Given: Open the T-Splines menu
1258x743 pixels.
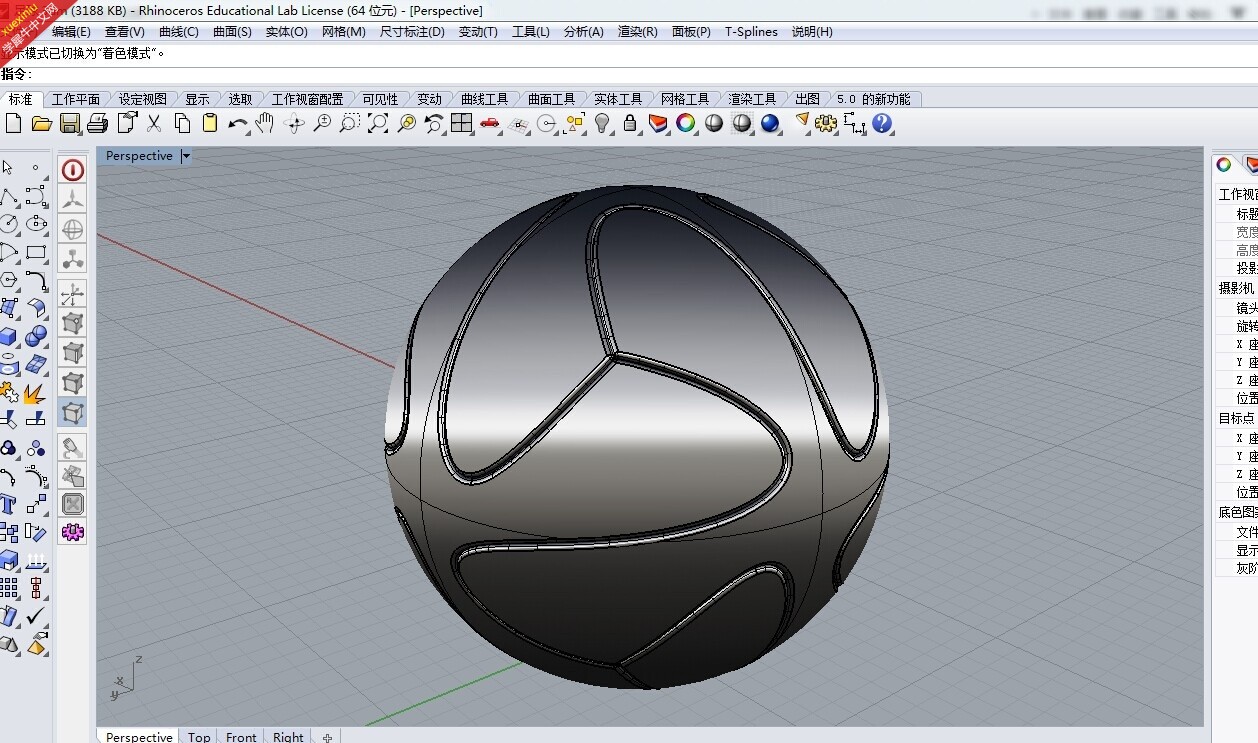Looking at the screenshot, I should (x=751, y=31).
